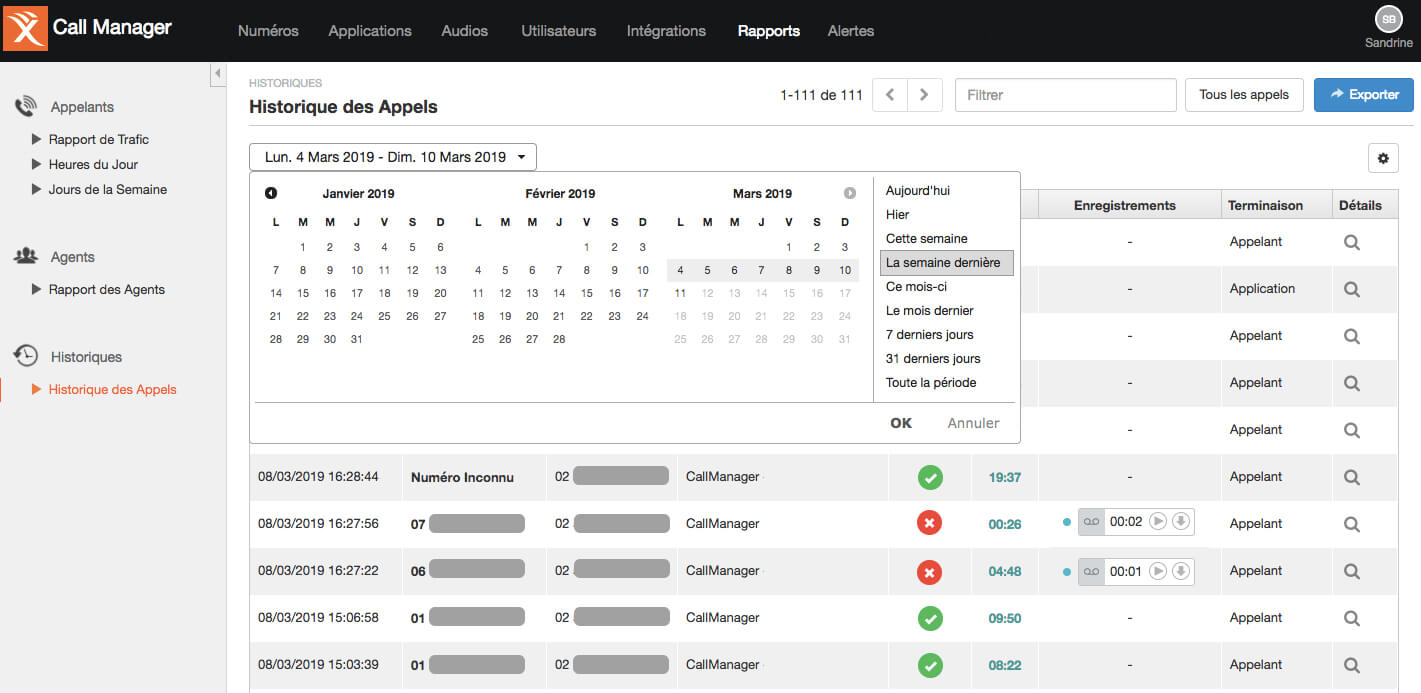
Task: View details of 15:06:58 call
Action: [x=1352, y=618]
